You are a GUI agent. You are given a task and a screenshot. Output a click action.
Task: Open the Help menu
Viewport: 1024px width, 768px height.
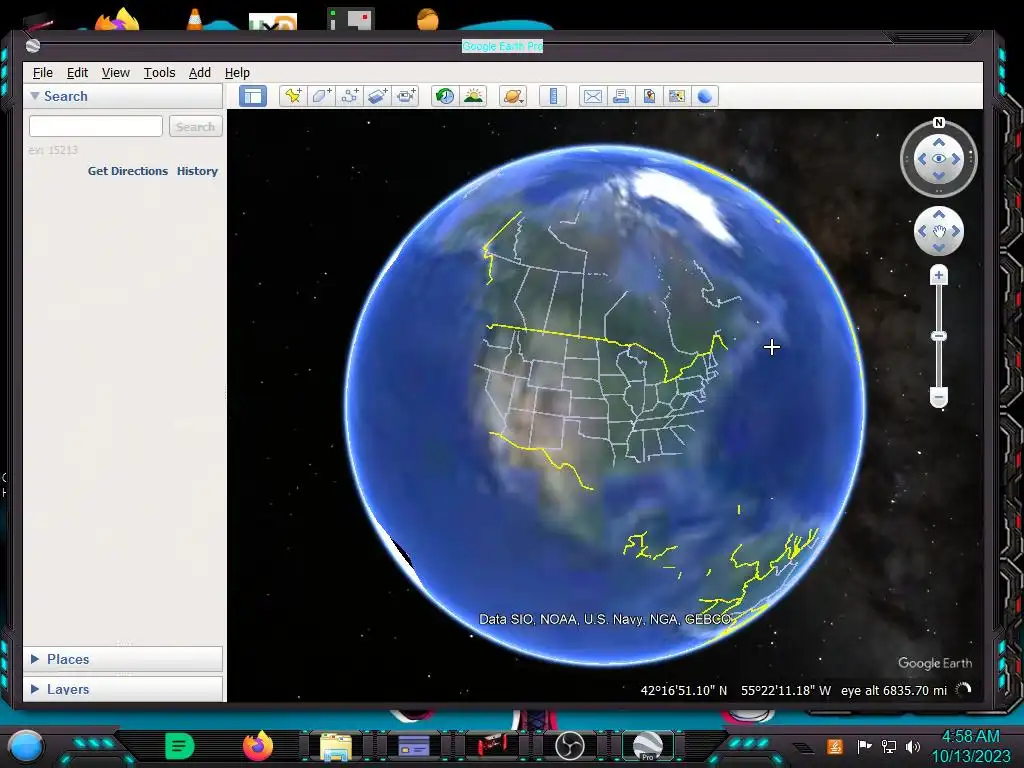tap(237, 72)
